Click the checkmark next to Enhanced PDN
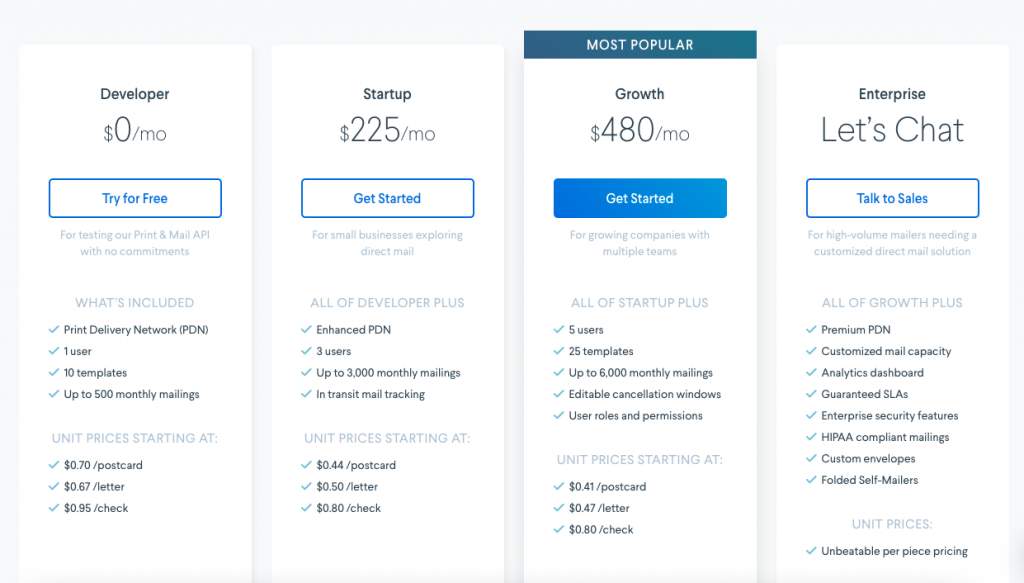 (306, 330)
